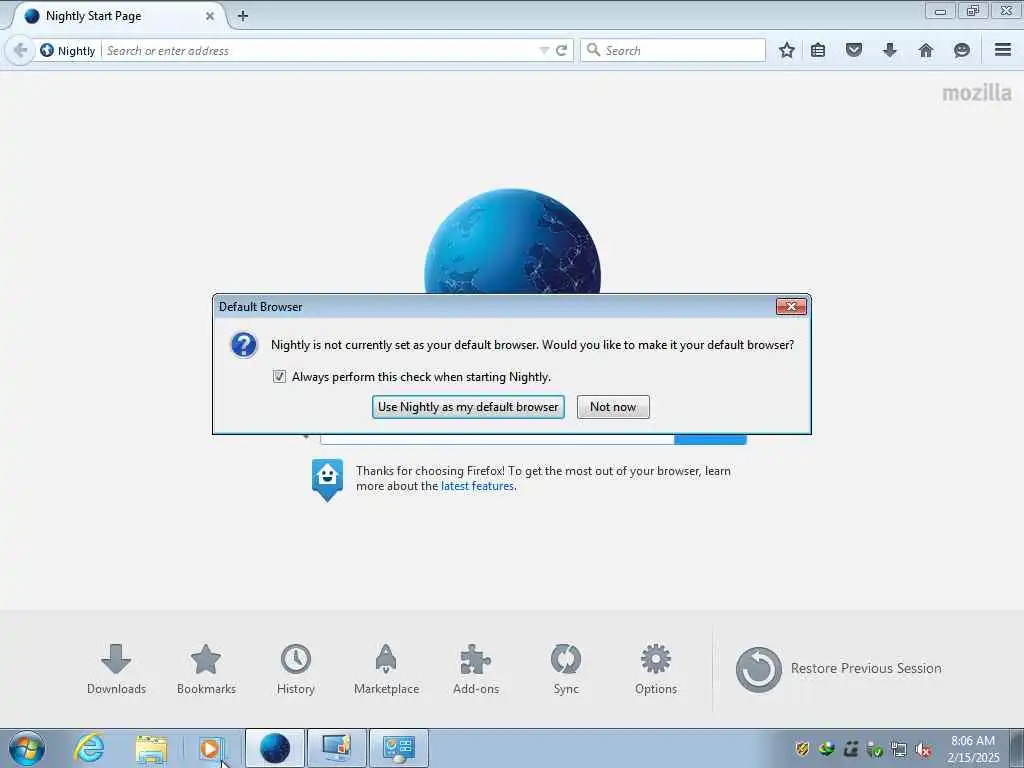Reload the page with the refresh icon
This screenshot has width=1024, height=768.
coord(561,50)
